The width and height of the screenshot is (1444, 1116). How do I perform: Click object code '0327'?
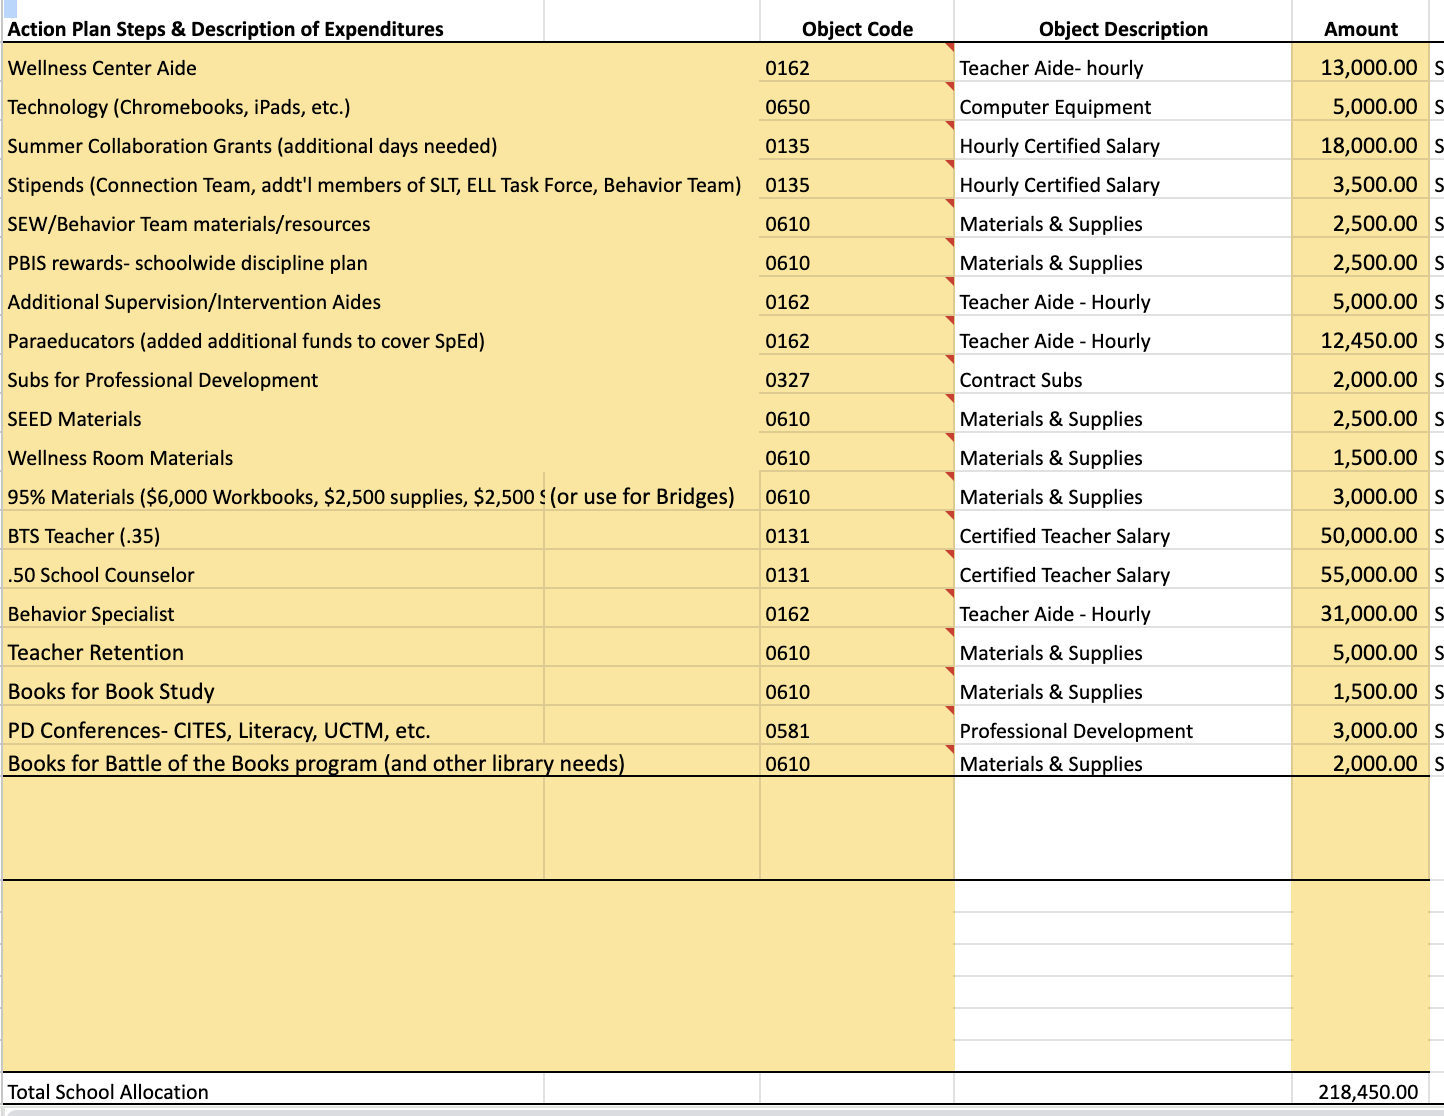(788, 380)
